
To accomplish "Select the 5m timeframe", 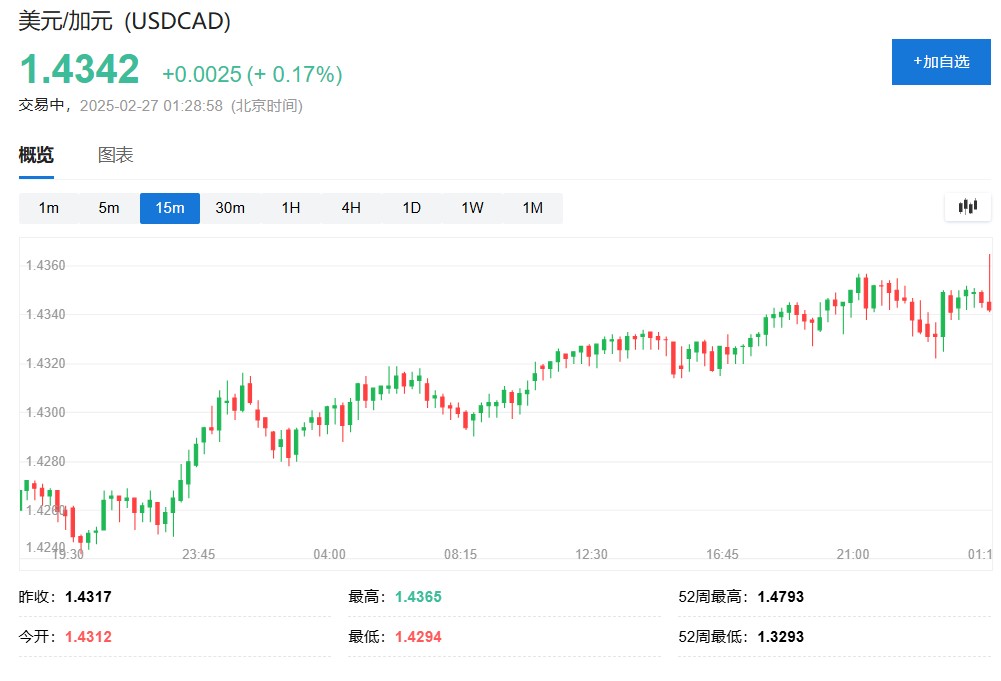I will (109, 208).
